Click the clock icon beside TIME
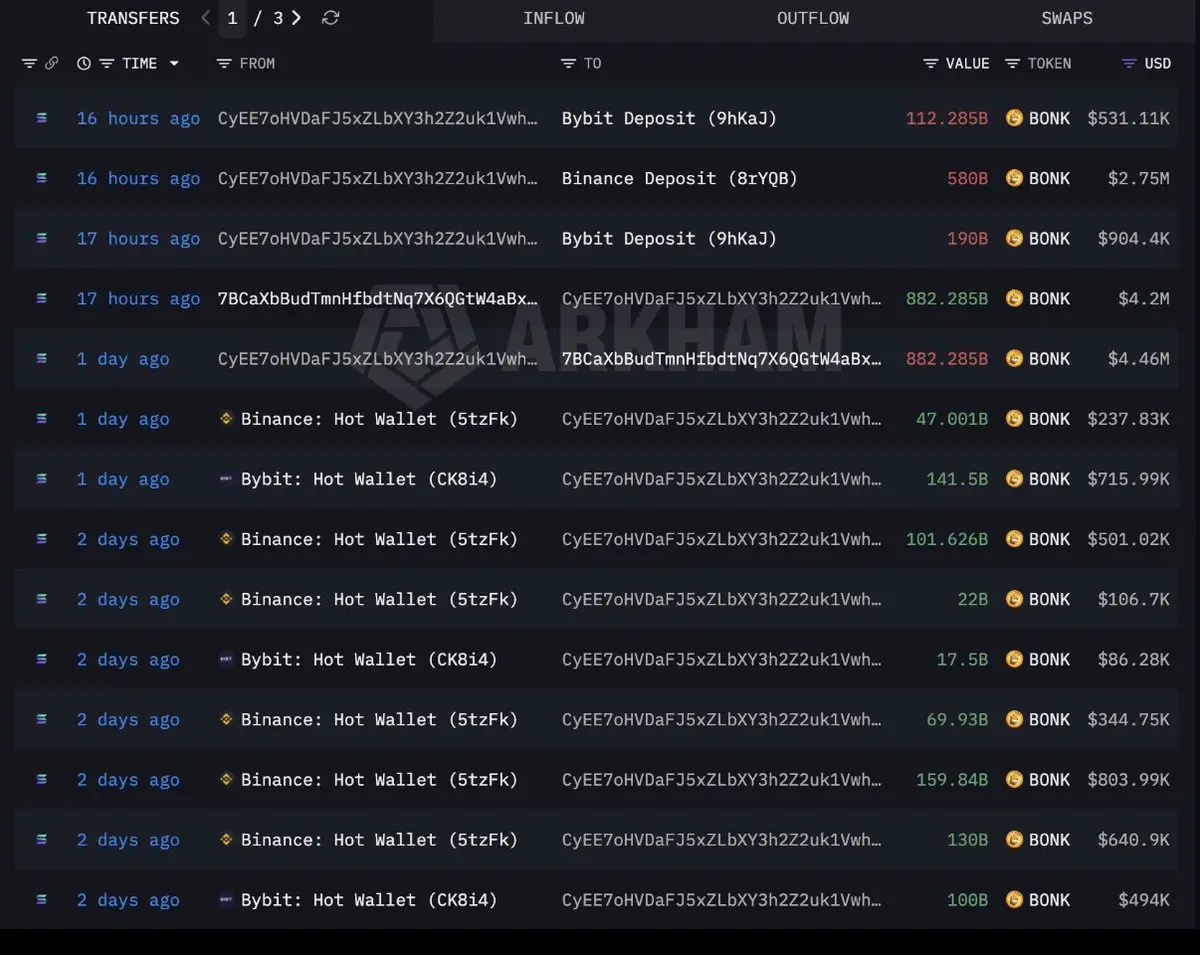The width and height of the screenshot is (1200, 955). [x=84, y=63]
